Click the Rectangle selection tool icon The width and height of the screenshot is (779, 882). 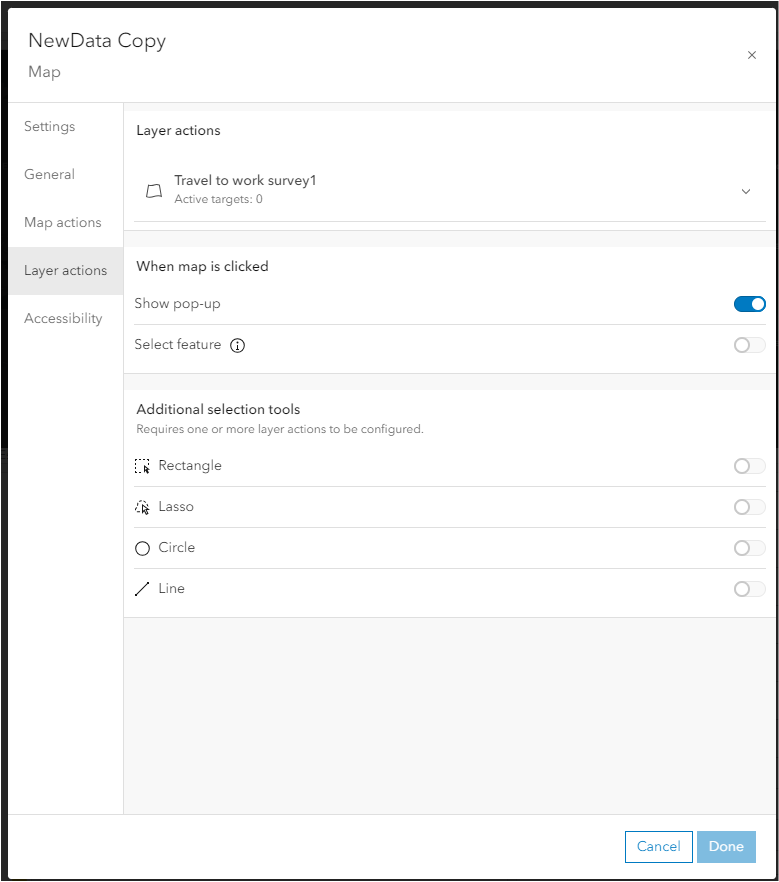[142, 465]
